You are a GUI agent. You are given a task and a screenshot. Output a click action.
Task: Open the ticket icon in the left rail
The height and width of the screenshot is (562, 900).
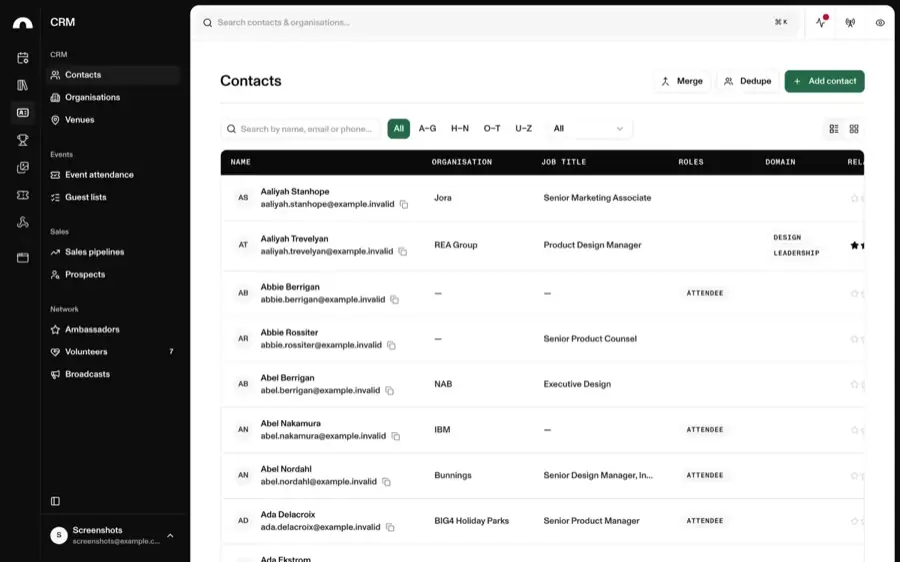tap(23, 195)
